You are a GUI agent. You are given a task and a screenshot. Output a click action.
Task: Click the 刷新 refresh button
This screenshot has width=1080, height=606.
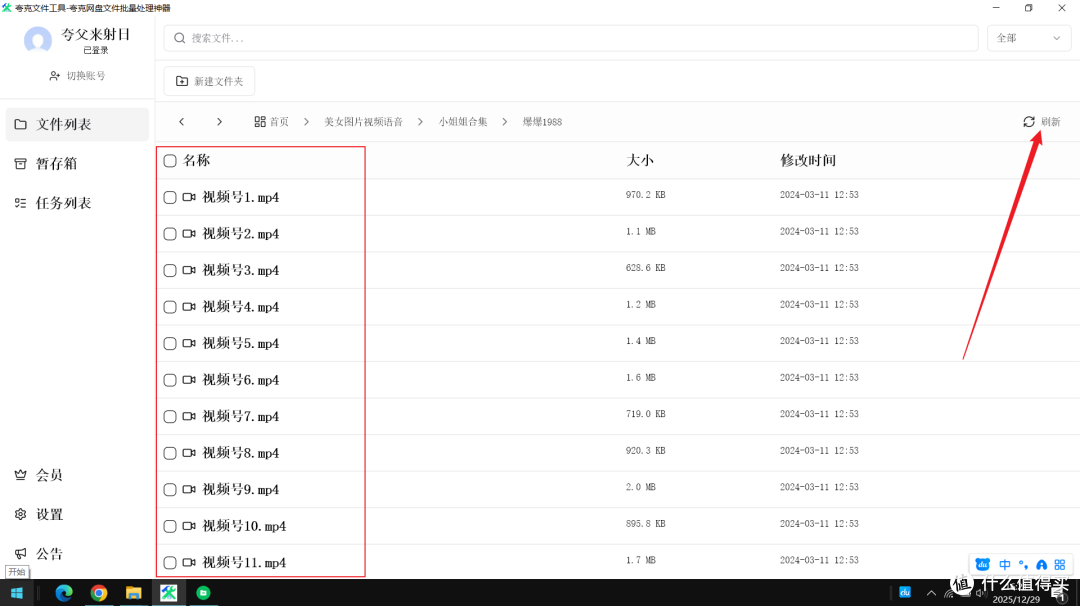click(1041, 122)
